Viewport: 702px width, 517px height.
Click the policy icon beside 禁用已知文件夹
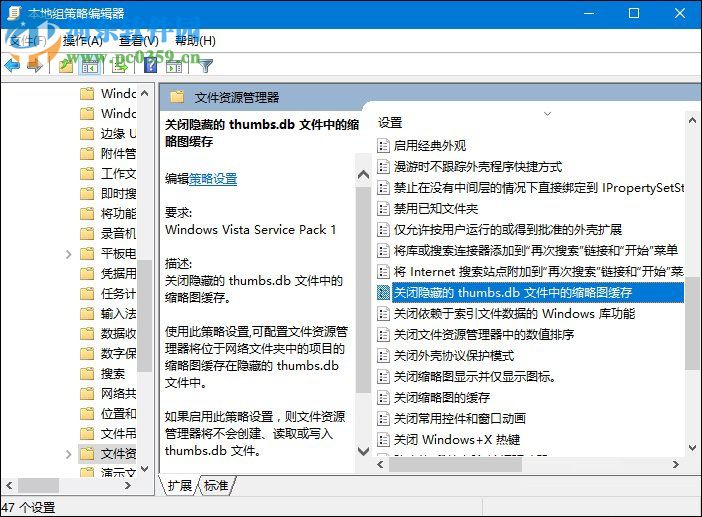point(383,209)
